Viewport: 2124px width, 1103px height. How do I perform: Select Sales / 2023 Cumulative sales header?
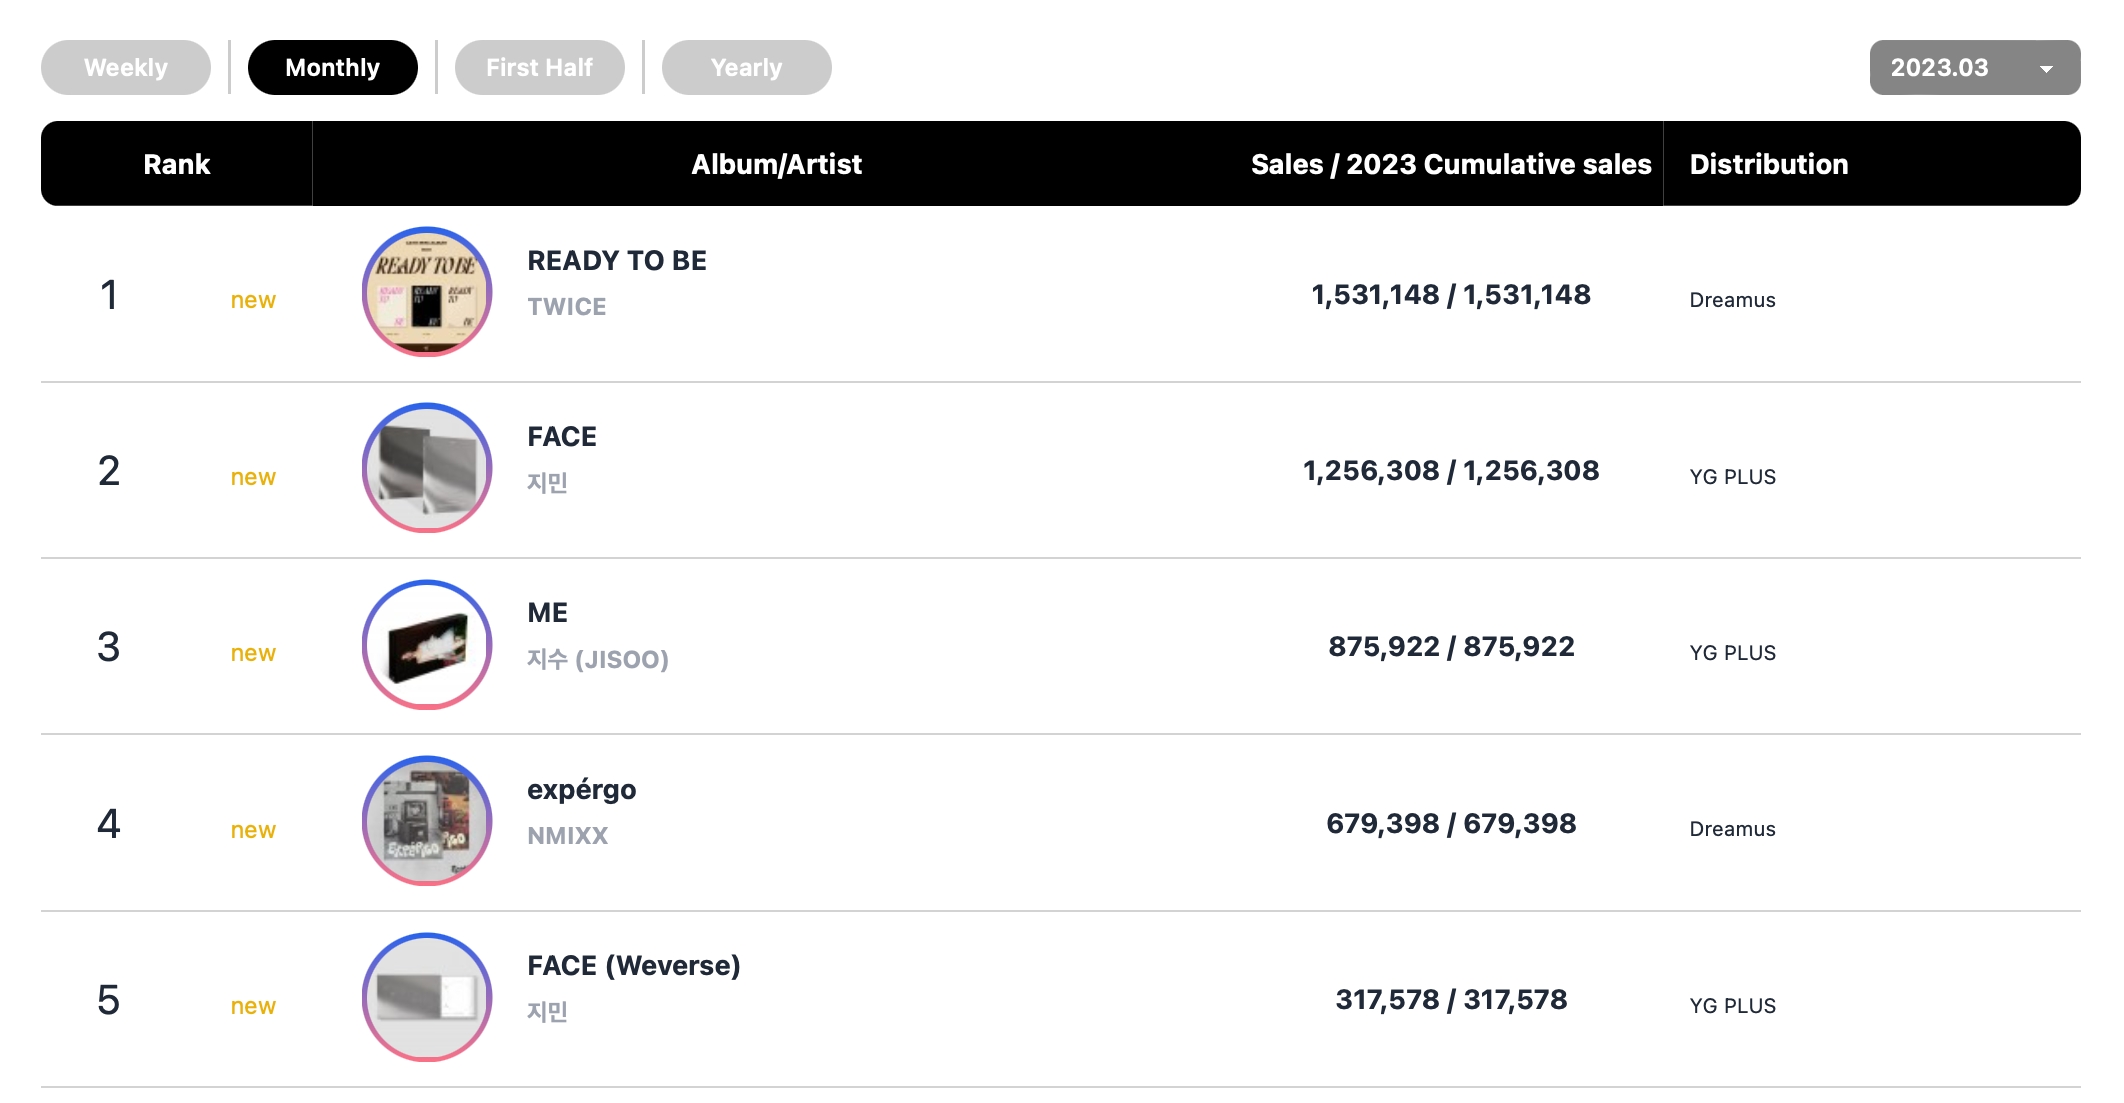tap(1451, 164)
